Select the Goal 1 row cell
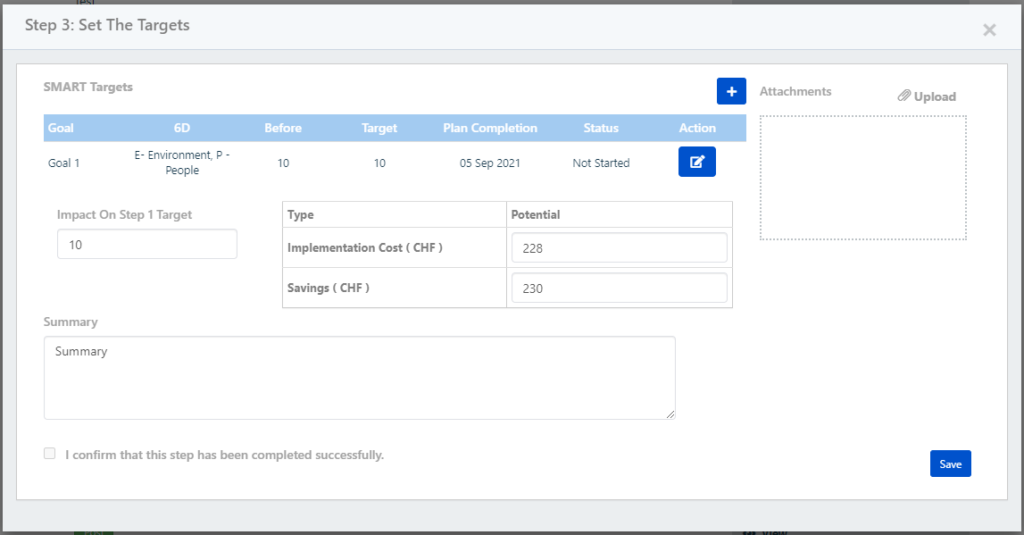 pos(64,163)
